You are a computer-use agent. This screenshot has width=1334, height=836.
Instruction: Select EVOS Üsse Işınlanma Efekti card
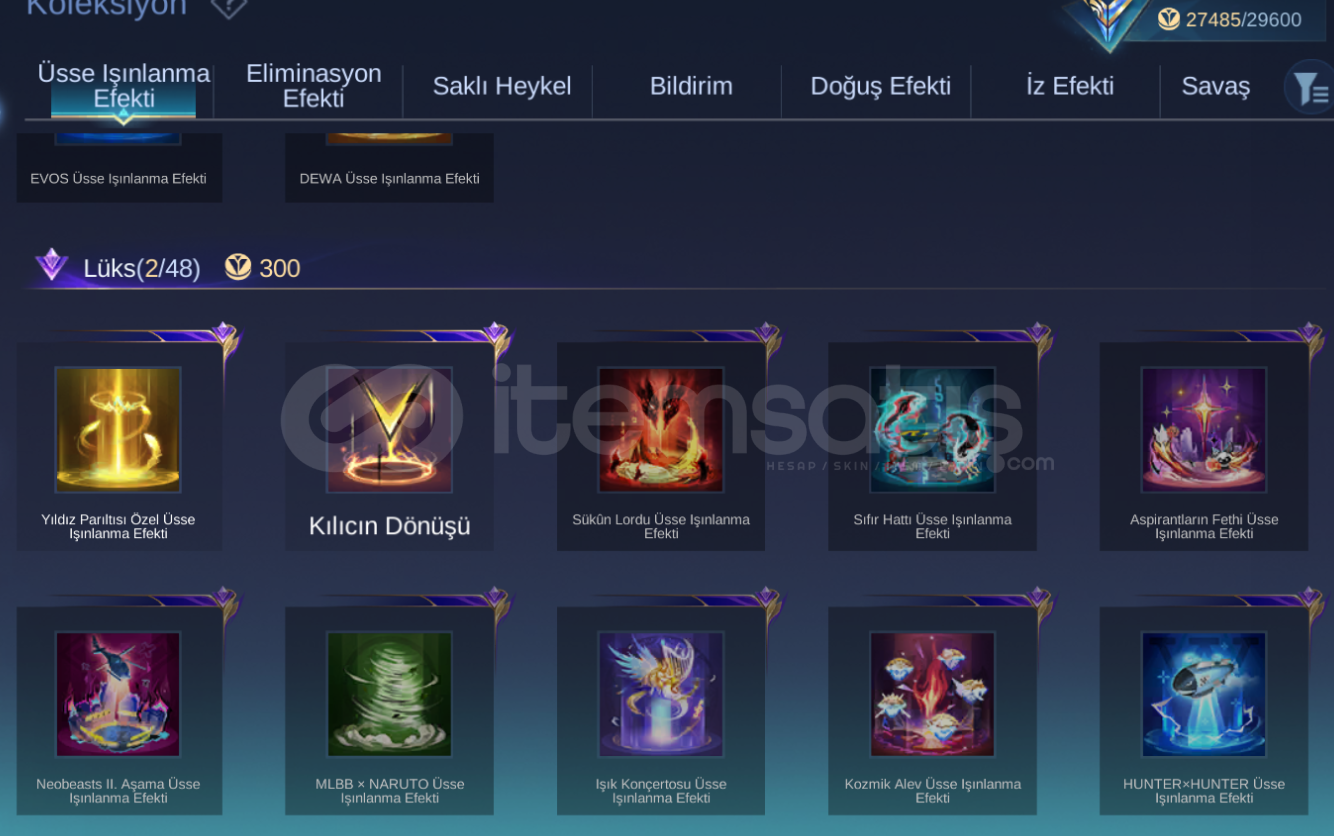click(119, 167)
